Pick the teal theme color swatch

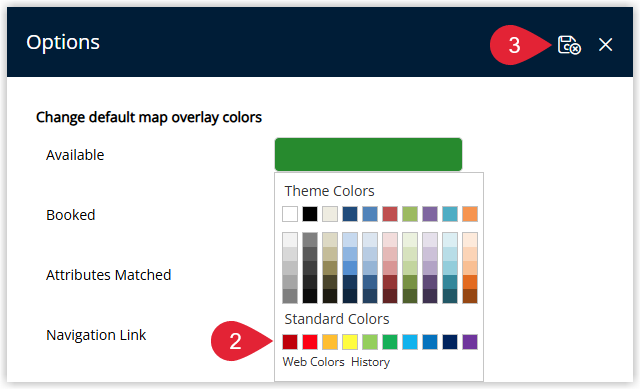click(x=450, y=214)
